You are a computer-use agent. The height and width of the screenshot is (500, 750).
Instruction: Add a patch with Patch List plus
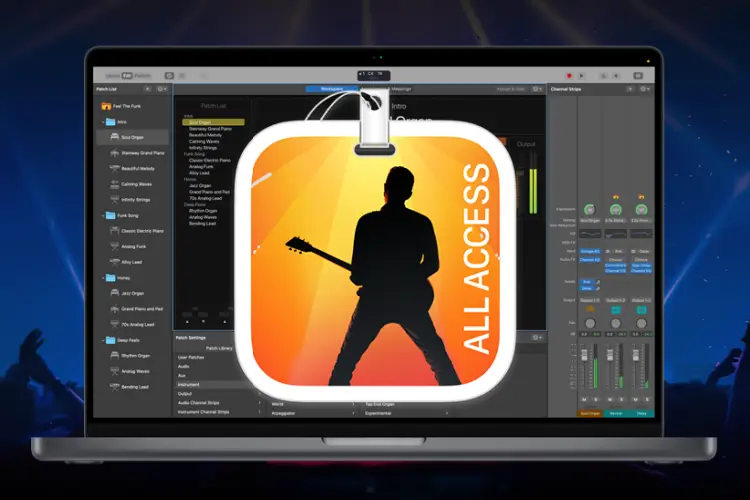[x=148, y=89]
